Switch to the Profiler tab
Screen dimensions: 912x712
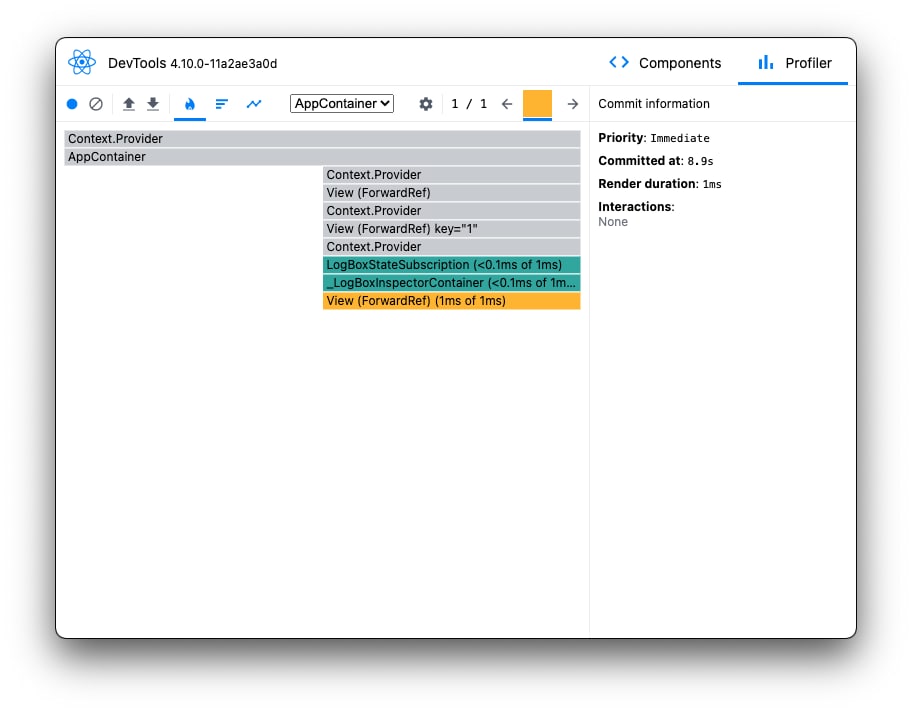[x=795, y=63]
